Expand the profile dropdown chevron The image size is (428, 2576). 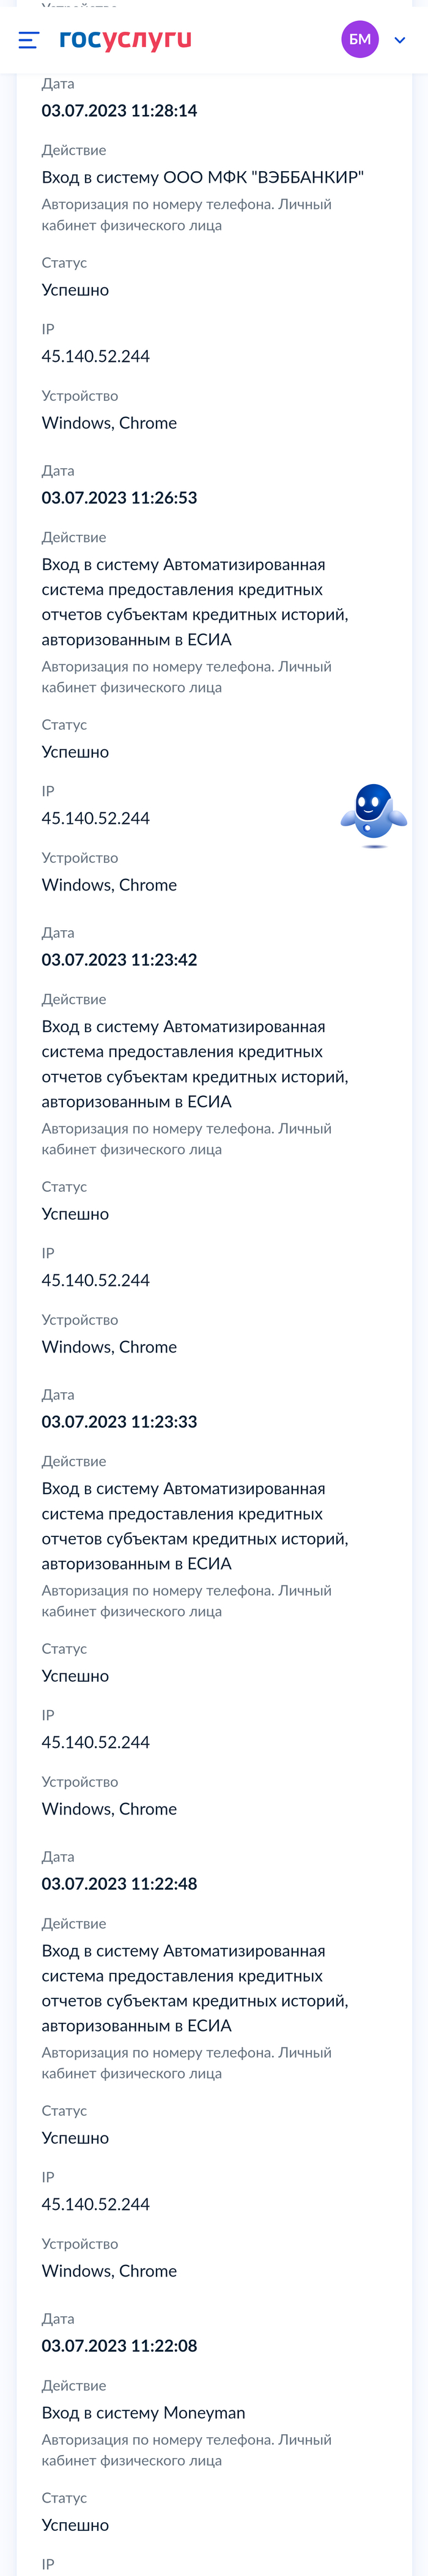(x=400, y=40)
